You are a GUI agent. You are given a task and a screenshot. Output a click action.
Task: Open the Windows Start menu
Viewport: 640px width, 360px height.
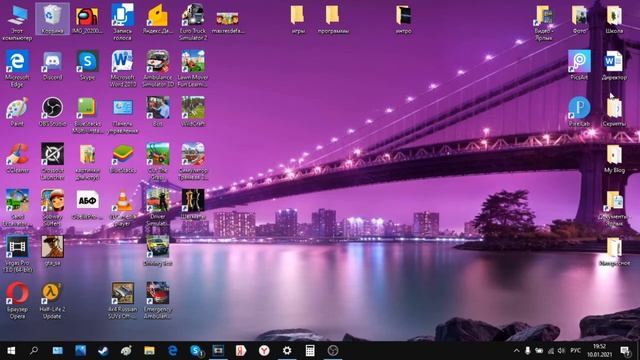(11, 351)
